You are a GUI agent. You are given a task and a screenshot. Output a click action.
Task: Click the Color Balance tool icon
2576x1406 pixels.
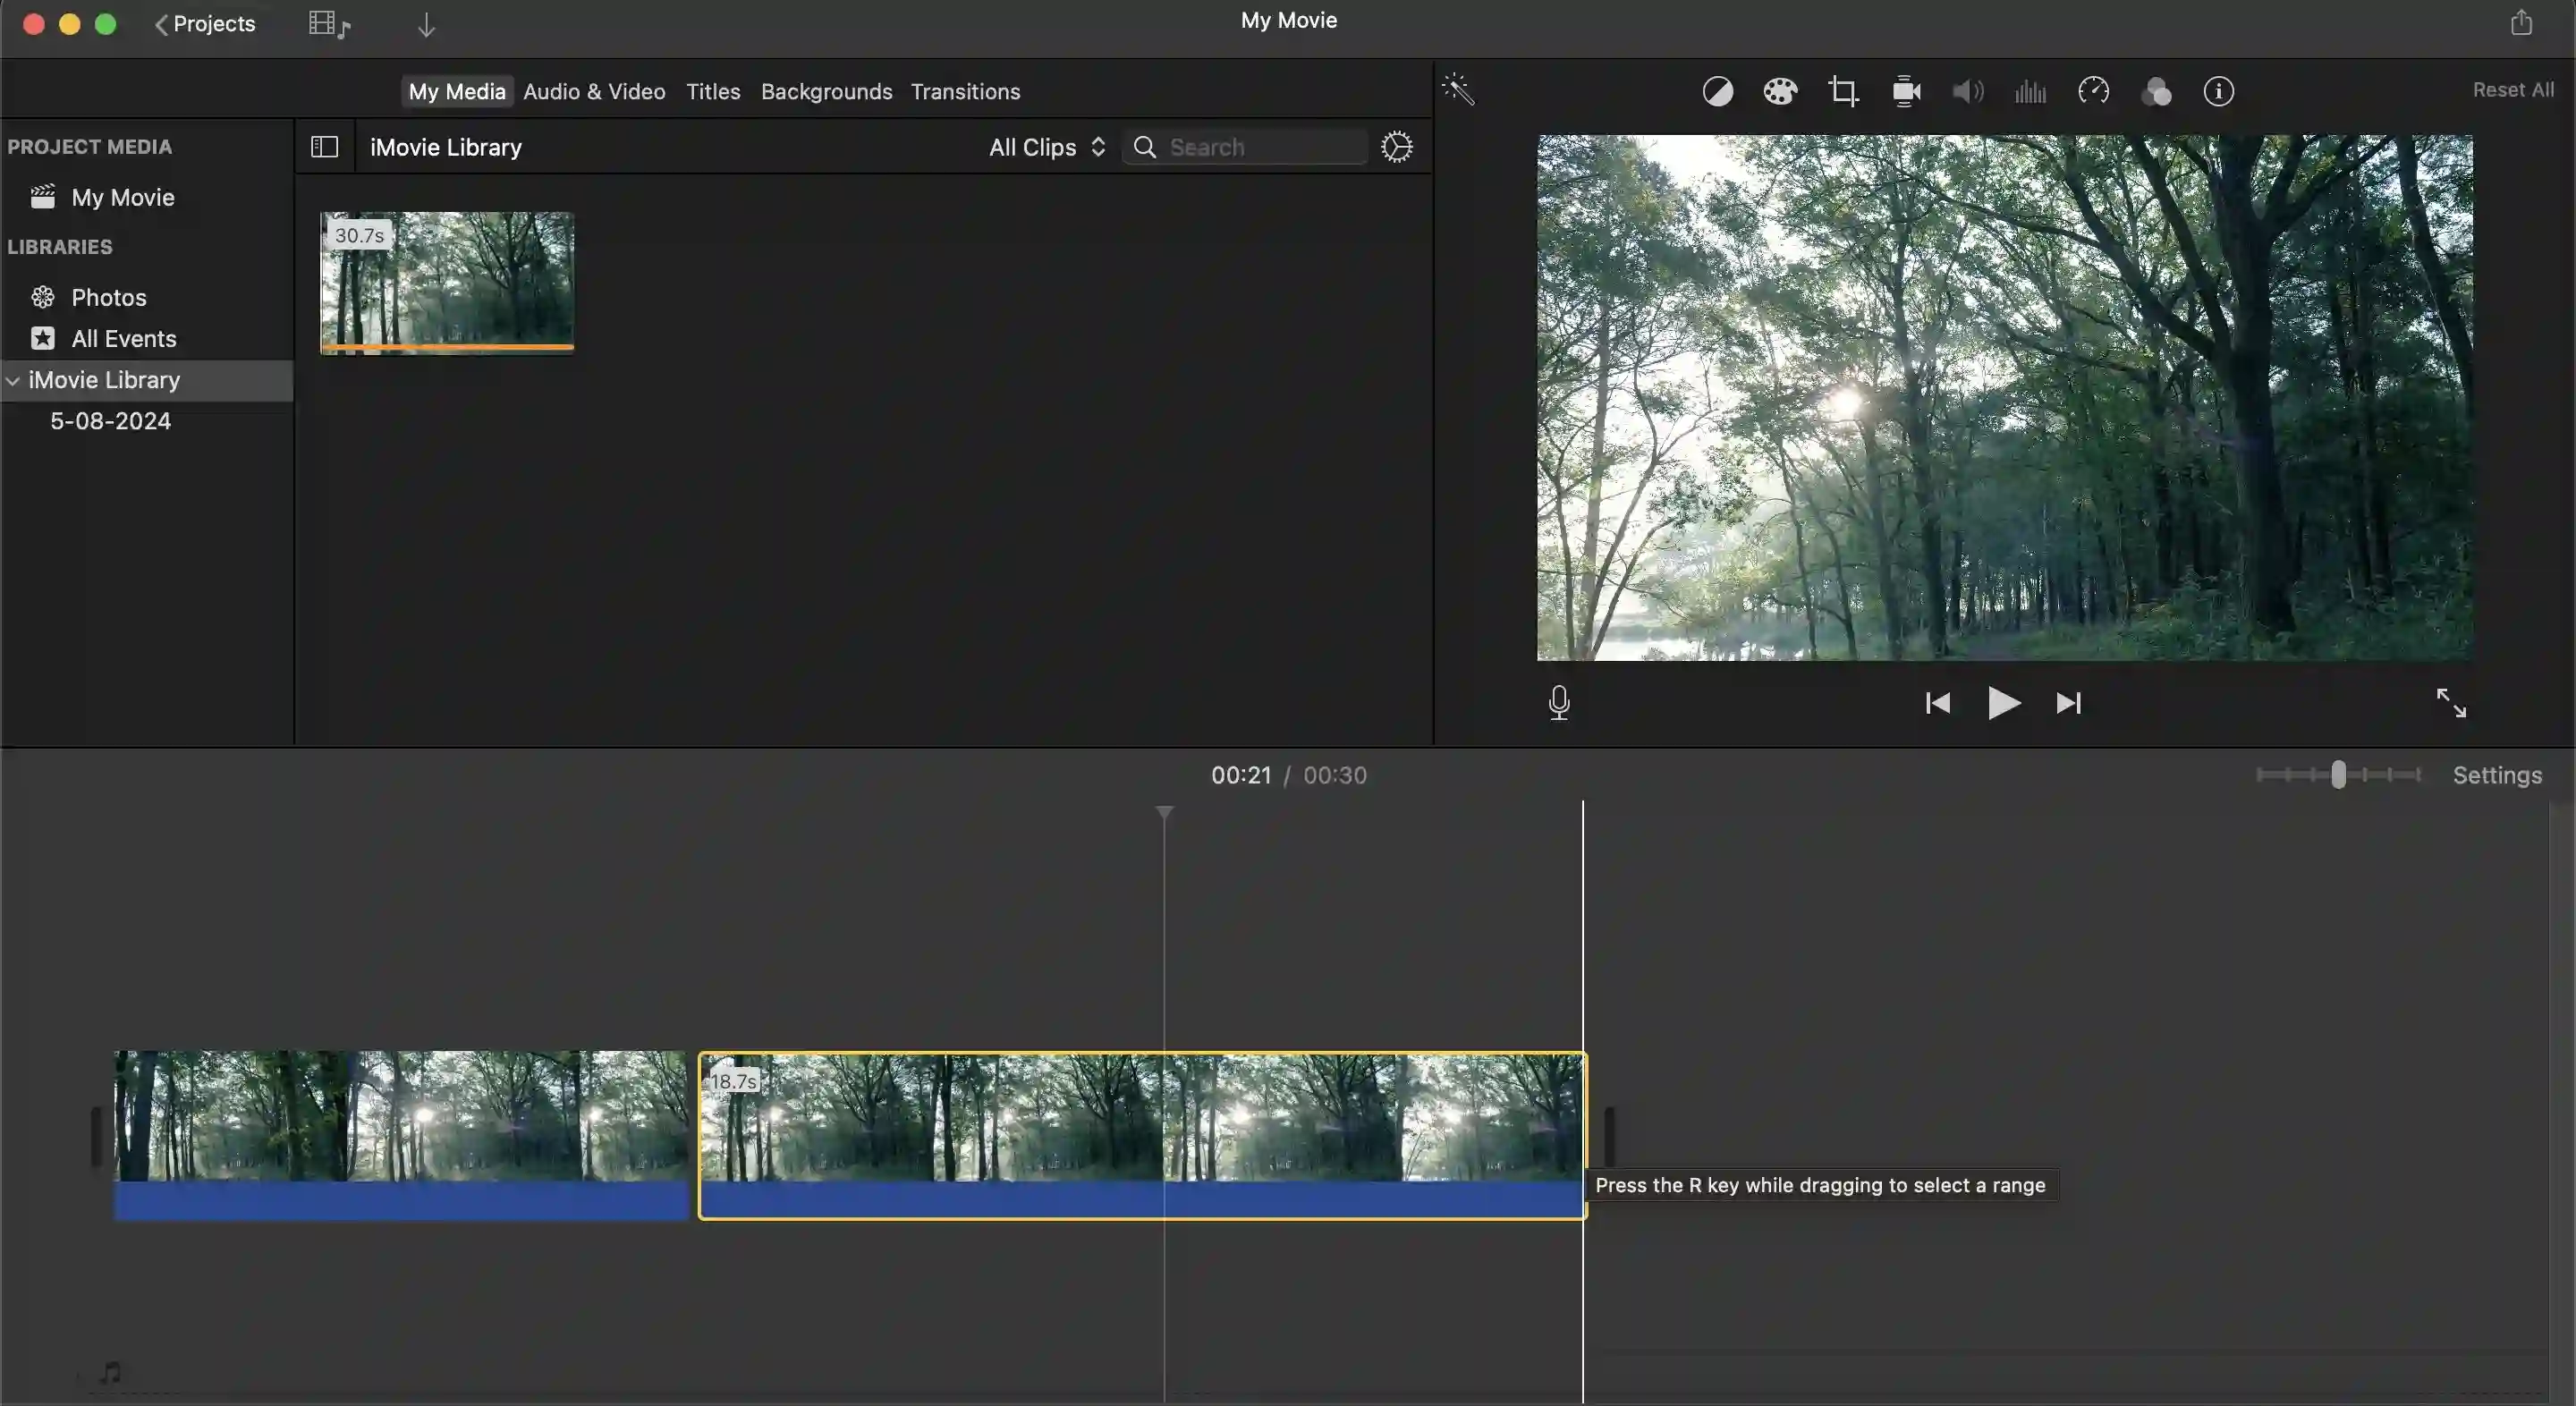[x=1716, y=92]
